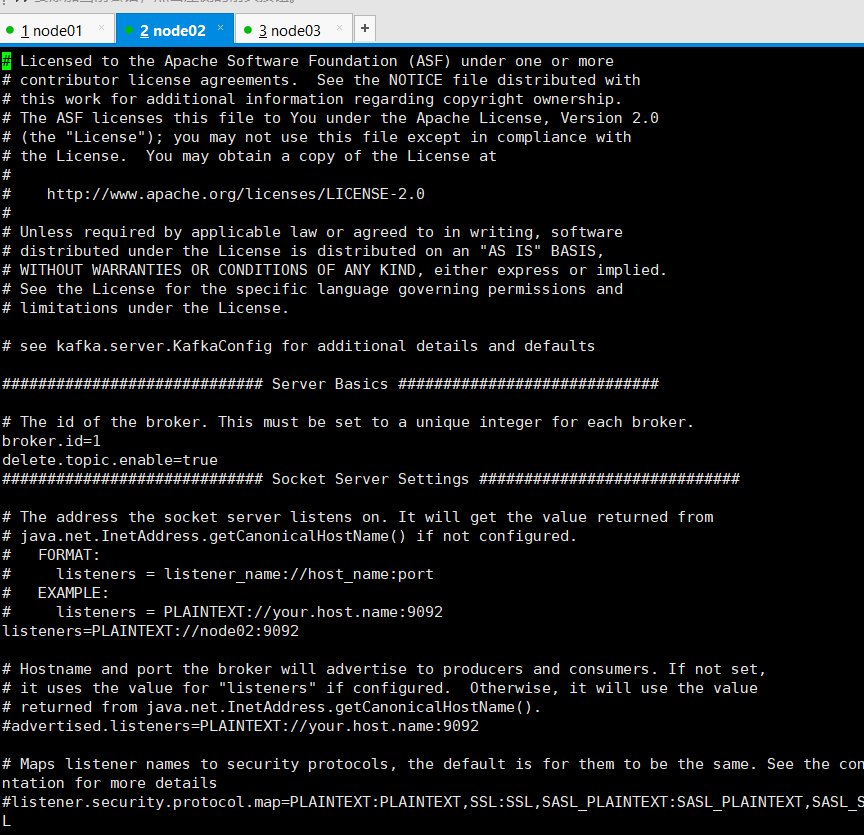Place cursor on broker.id=1 line

click(51, 441)
